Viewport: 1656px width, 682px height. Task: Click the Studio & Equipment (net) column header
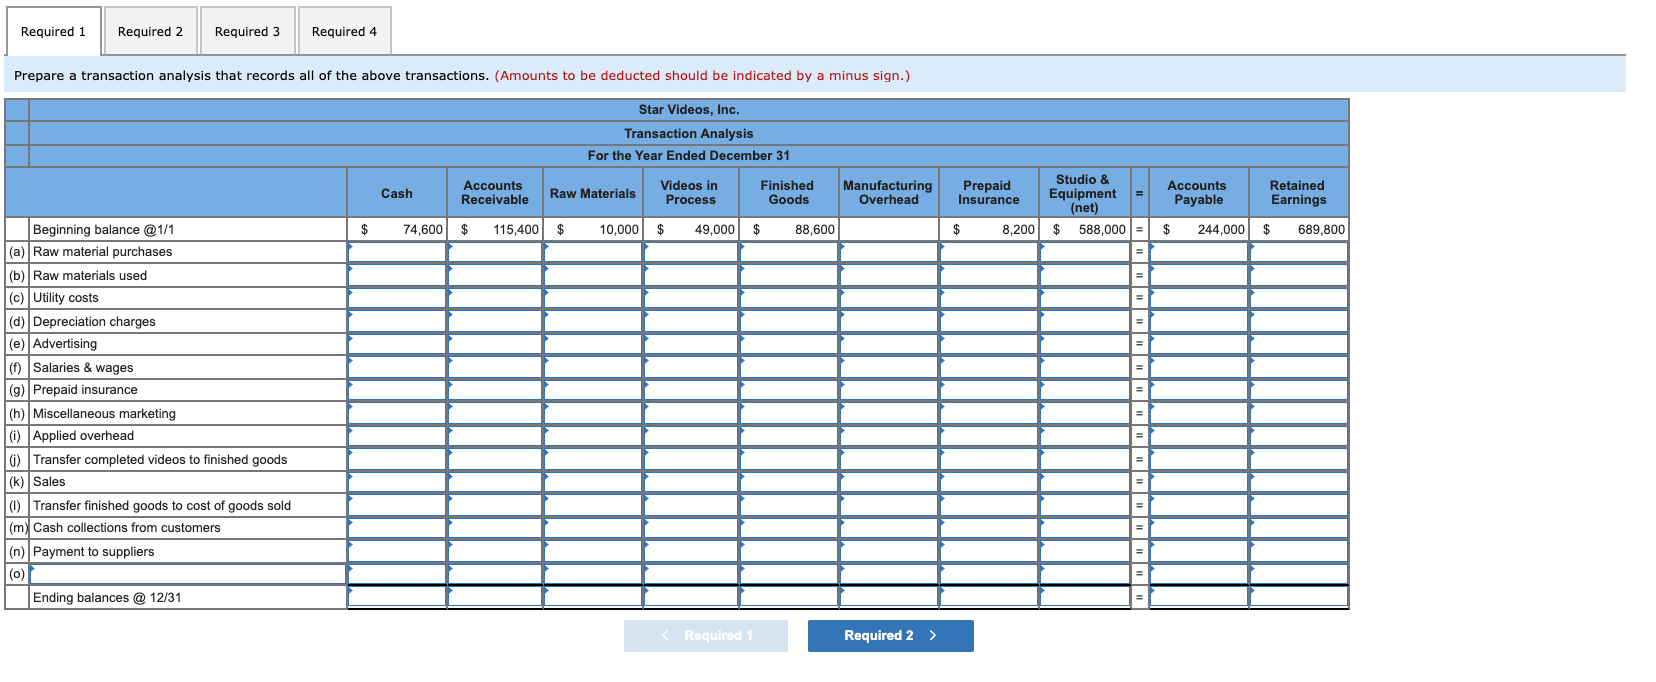(x=1083, y=193)
